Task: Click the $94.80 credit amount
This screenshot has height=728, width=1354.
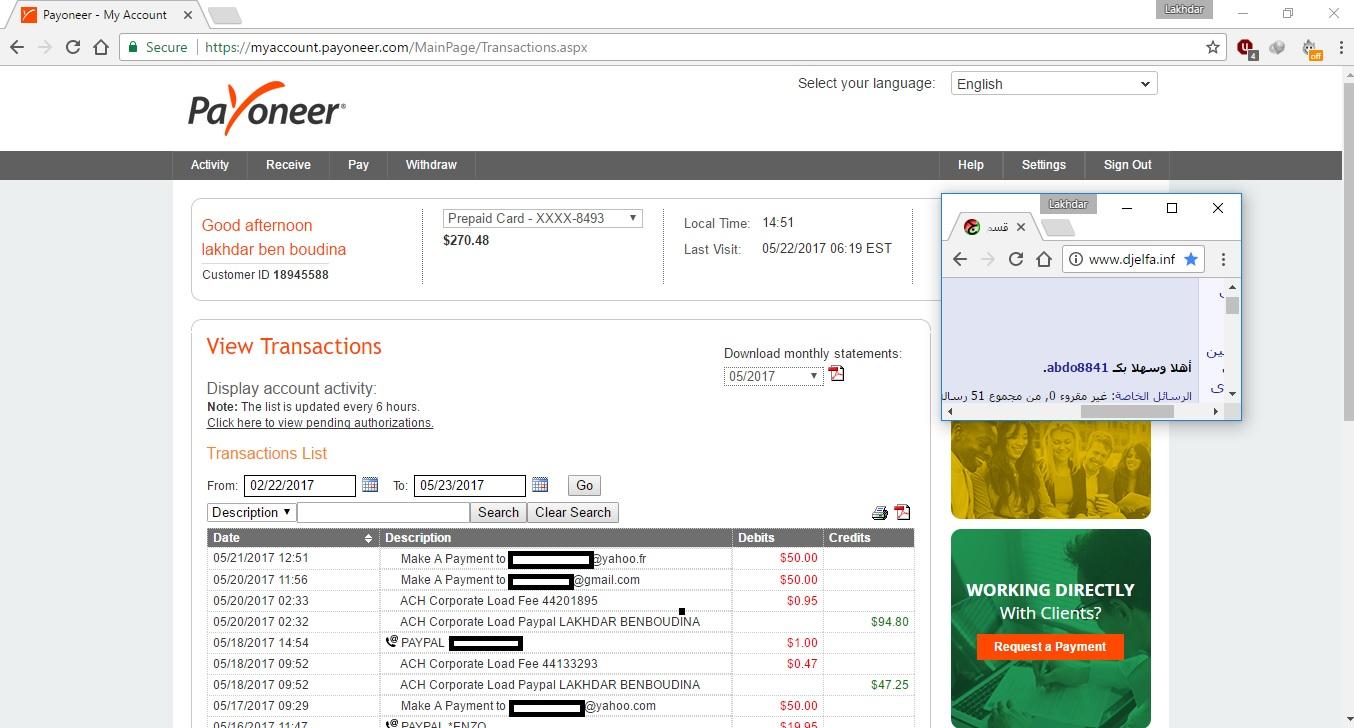Action: point(890,622)
